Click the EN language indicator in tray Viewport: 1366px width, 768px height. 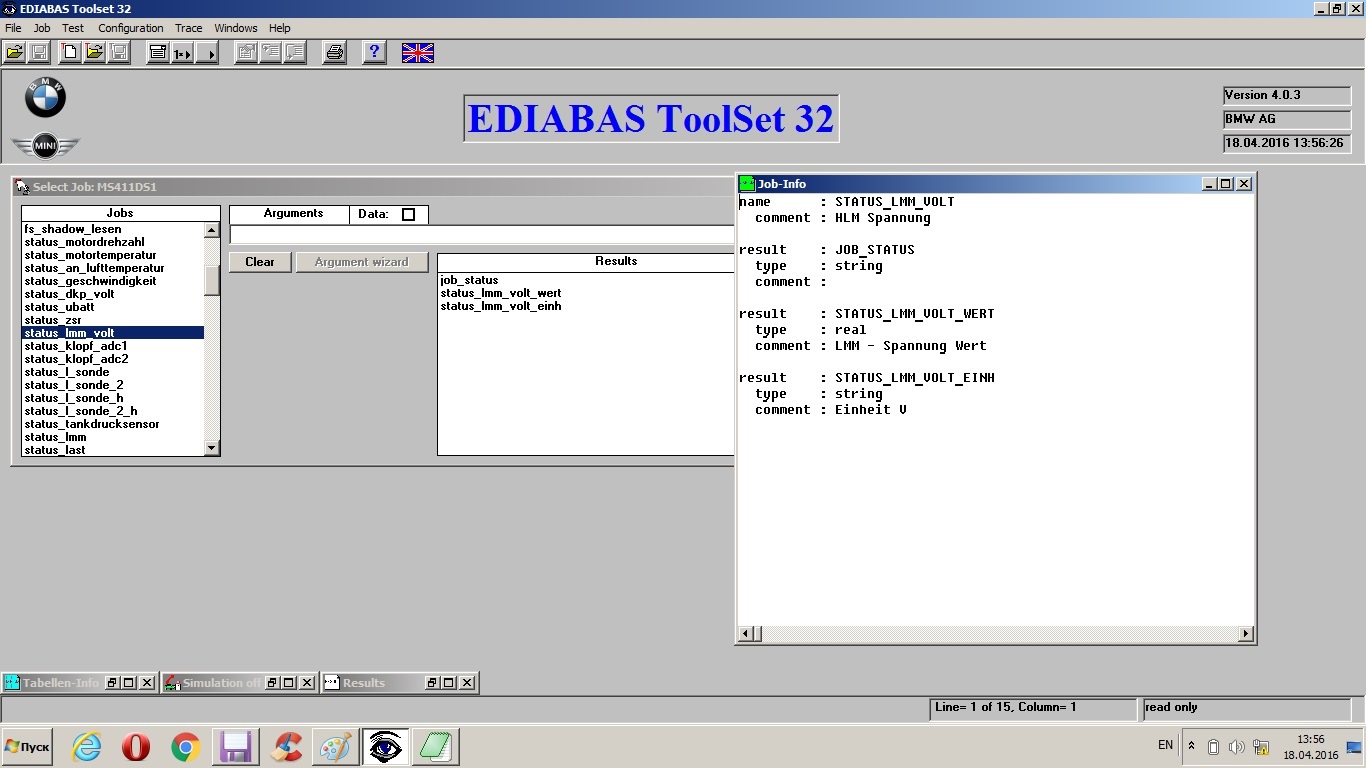tap(1165, 745)
